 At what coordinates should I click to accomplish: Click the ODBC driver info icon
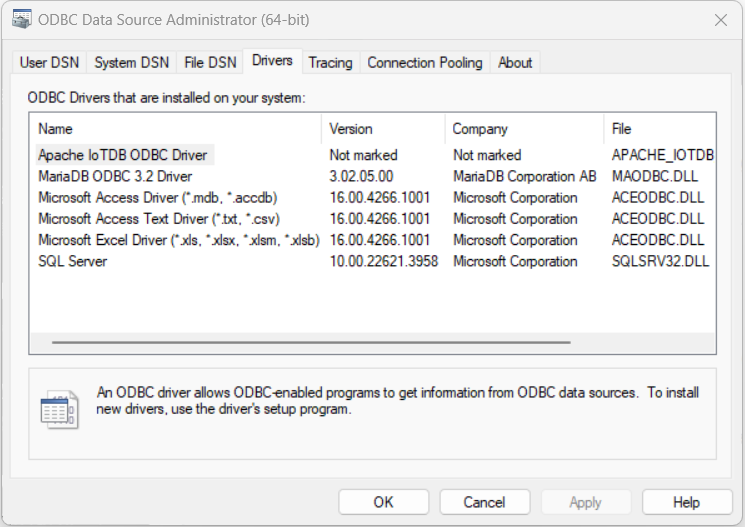[x=59, y=409]
